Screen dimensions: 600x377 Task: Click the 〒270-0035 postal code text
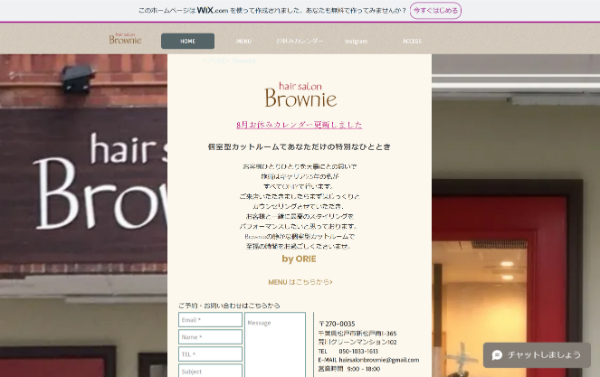click(x=337, y=324)
